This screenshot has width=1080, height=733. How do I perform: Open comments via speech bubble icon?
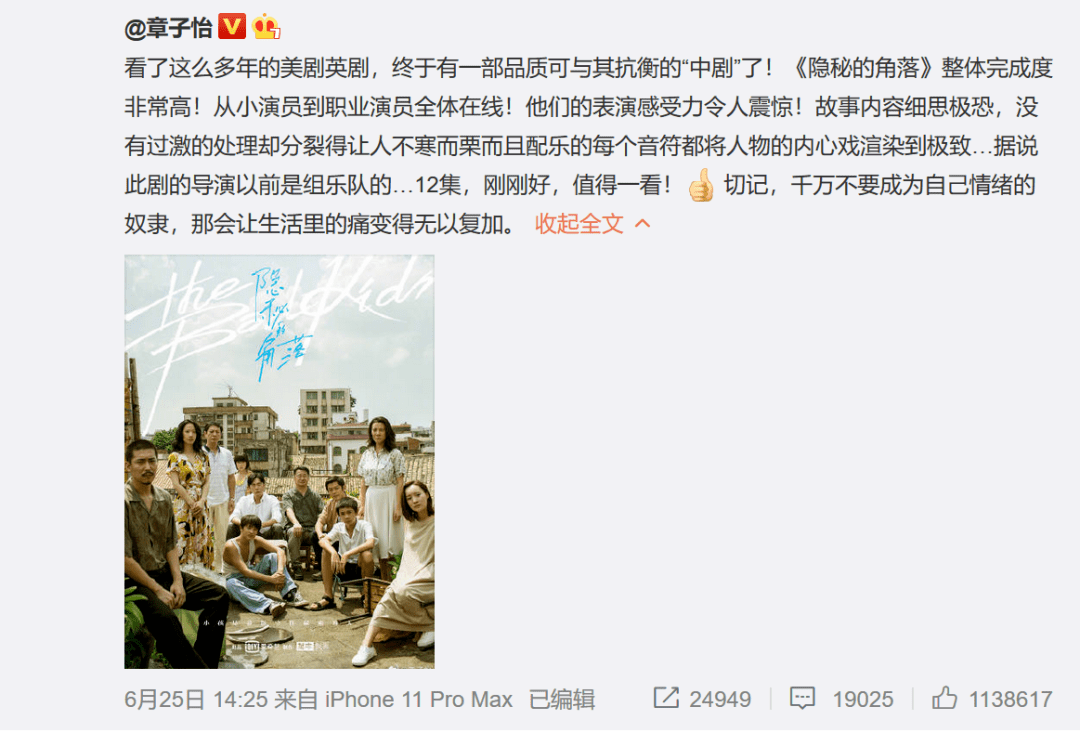tap(802, 699)
